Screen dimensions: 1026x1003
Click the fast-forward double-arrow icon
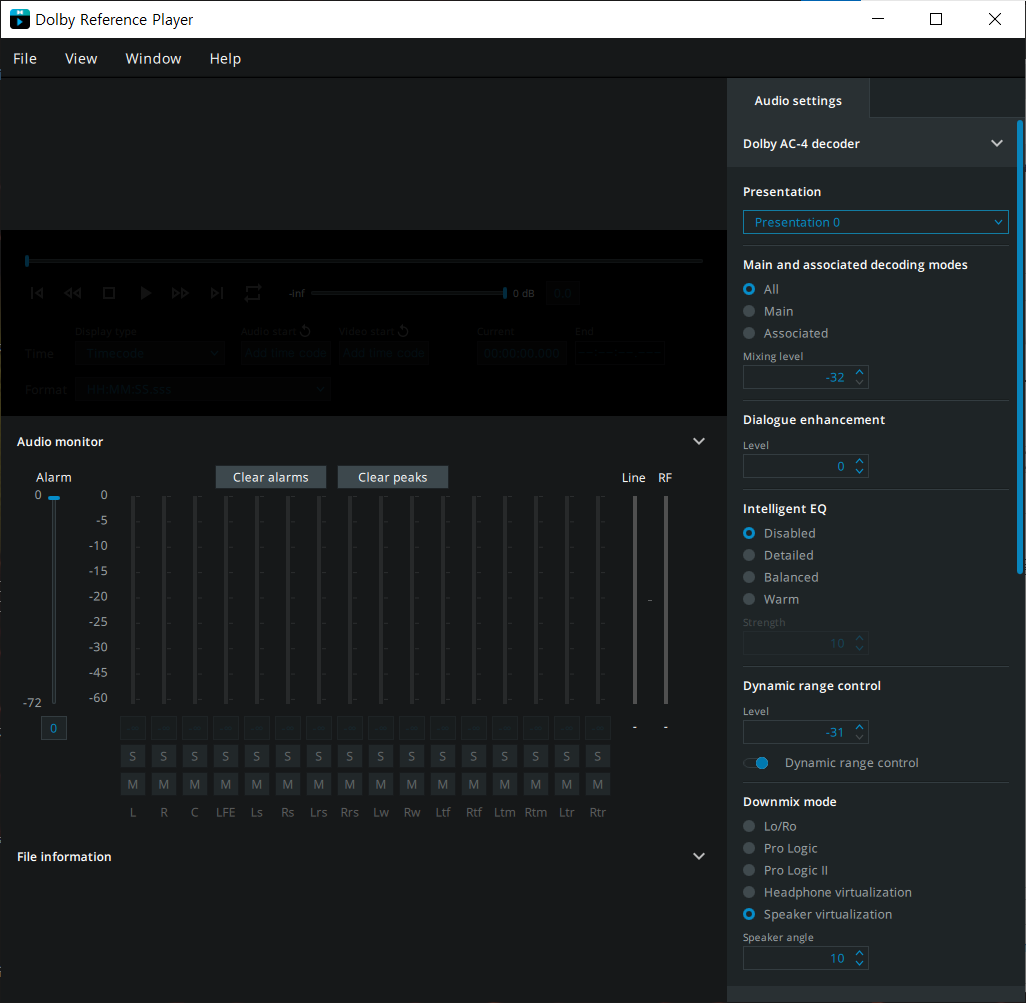[x=180, y=293]
